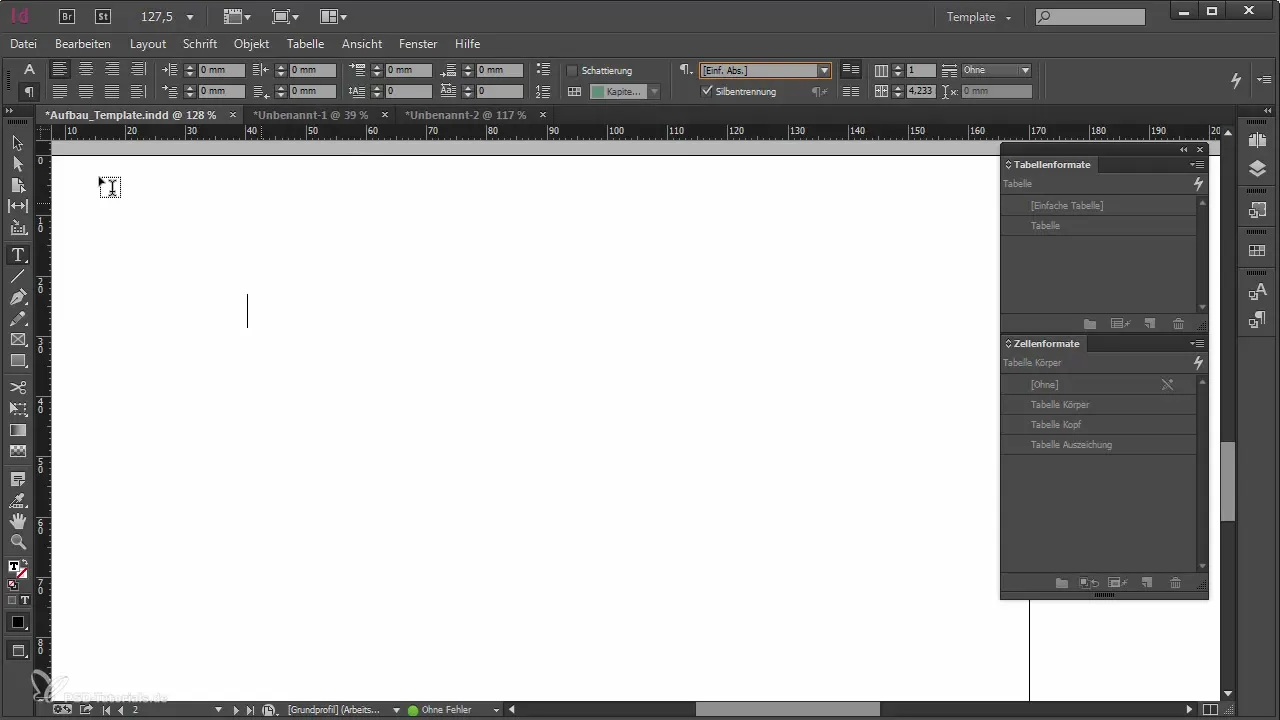Switch to character formatting controls (A)
The height and width of the screenshot is (720, 1280).
pos(29,69)
